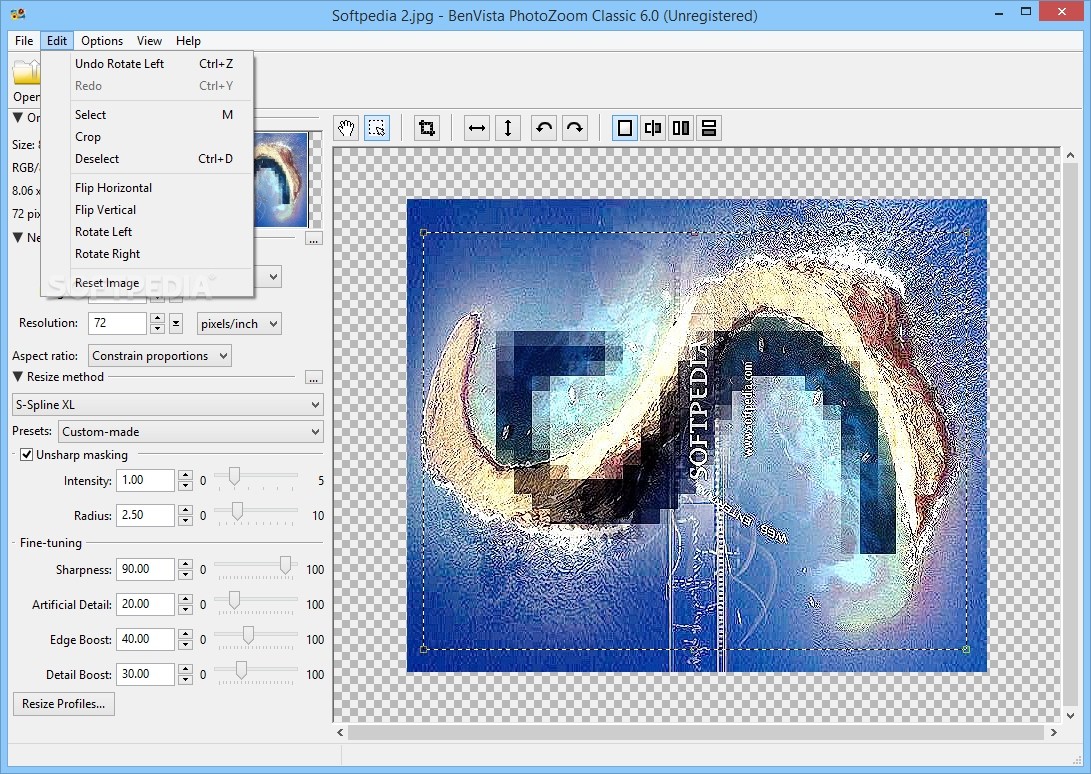Open the View menu

(149, 40)
